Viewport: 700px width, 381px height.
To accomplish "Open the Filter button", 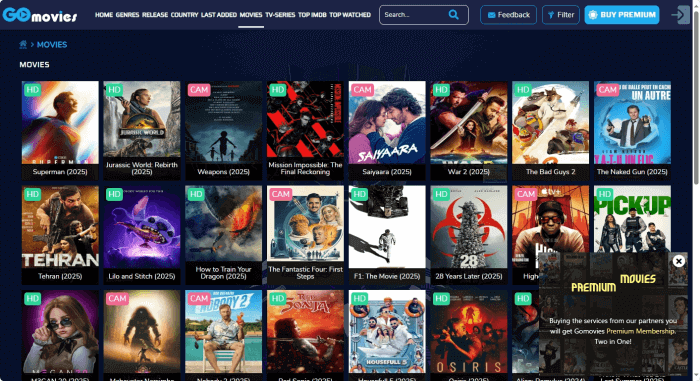I will [561, 15].
